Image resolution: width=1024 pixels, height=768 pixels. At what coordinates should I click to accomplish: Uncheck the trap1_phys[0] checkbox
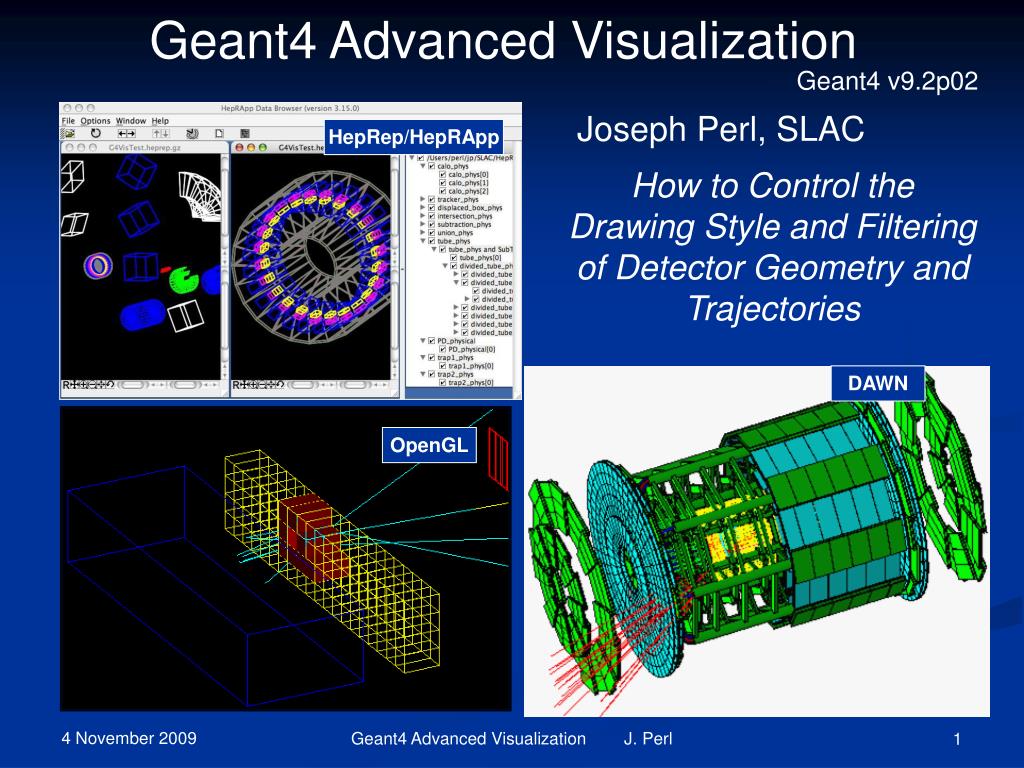pyautogui.click(x=443, y=366)
